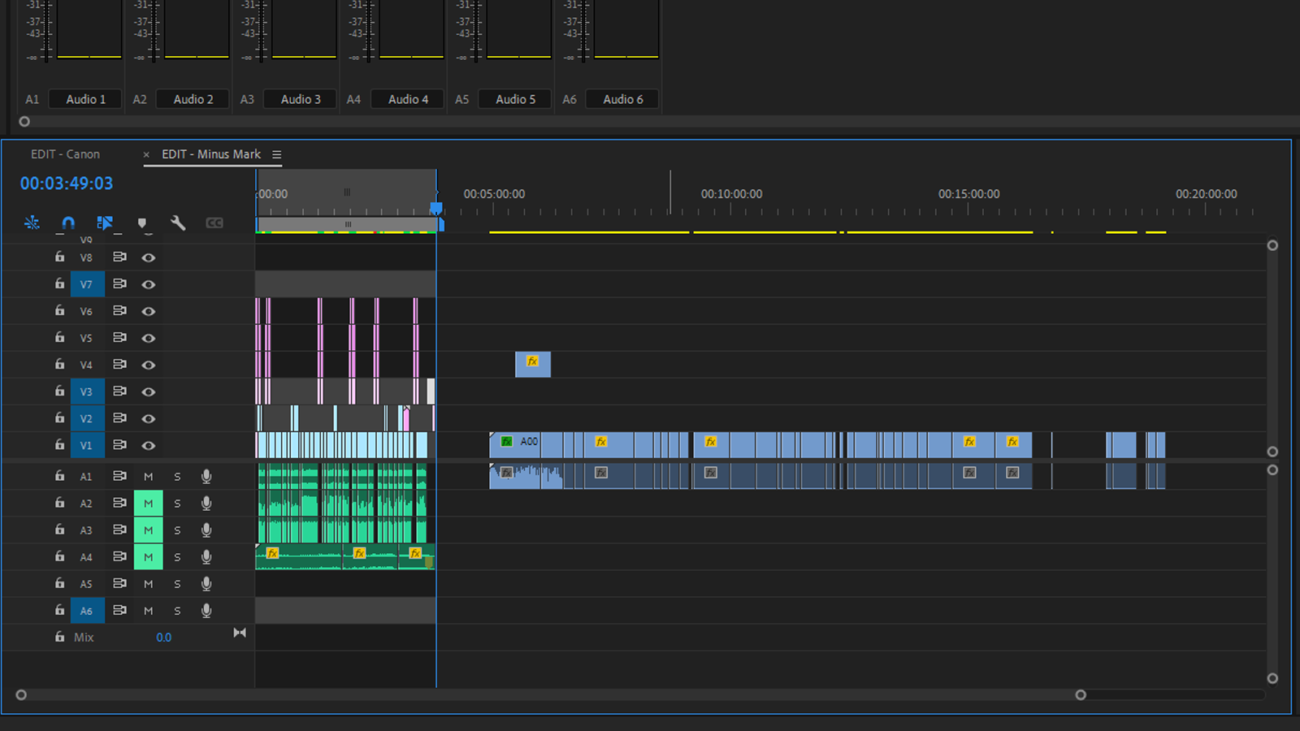The image size is (1300, 731).
Task: Unmute audio track A3
Action: 148,529
